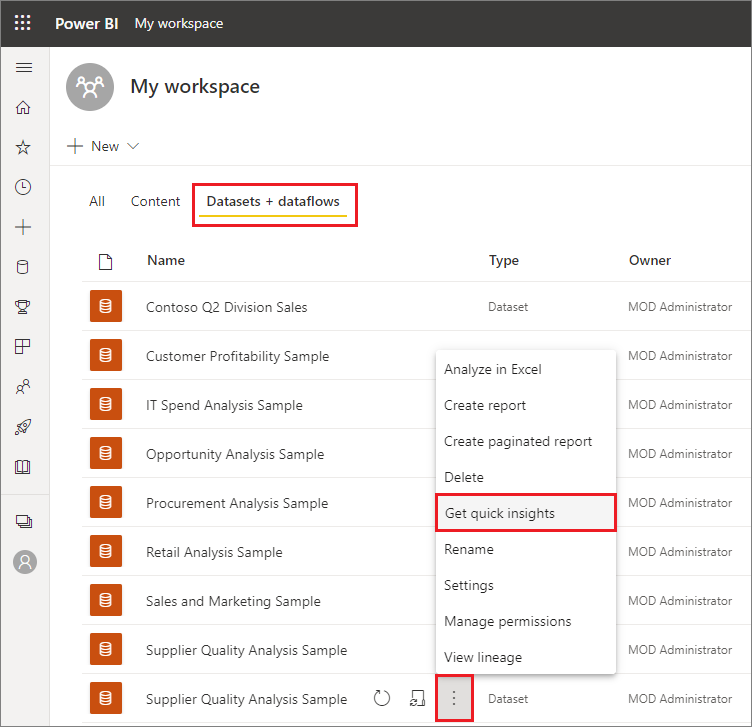The height and width of the screenshot is (727, 752).
Task: Open Apps grid icon in sidebar
Action: click(x=24, y=347)
